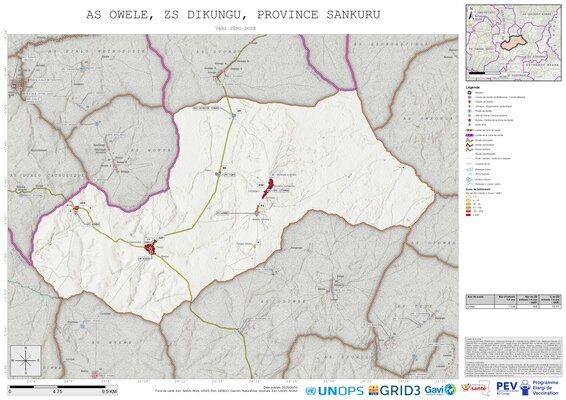Viewport: 566px width, 400px height.
Task: Click the darkest red building zone swatch
Action: coord(469,214)
